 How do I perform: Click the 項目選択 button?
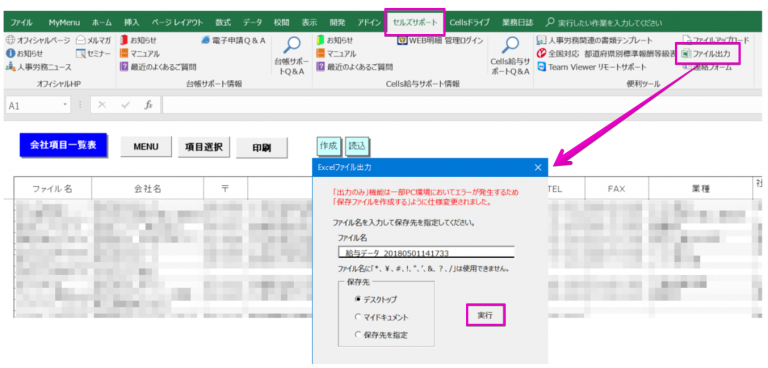[204, 146]
